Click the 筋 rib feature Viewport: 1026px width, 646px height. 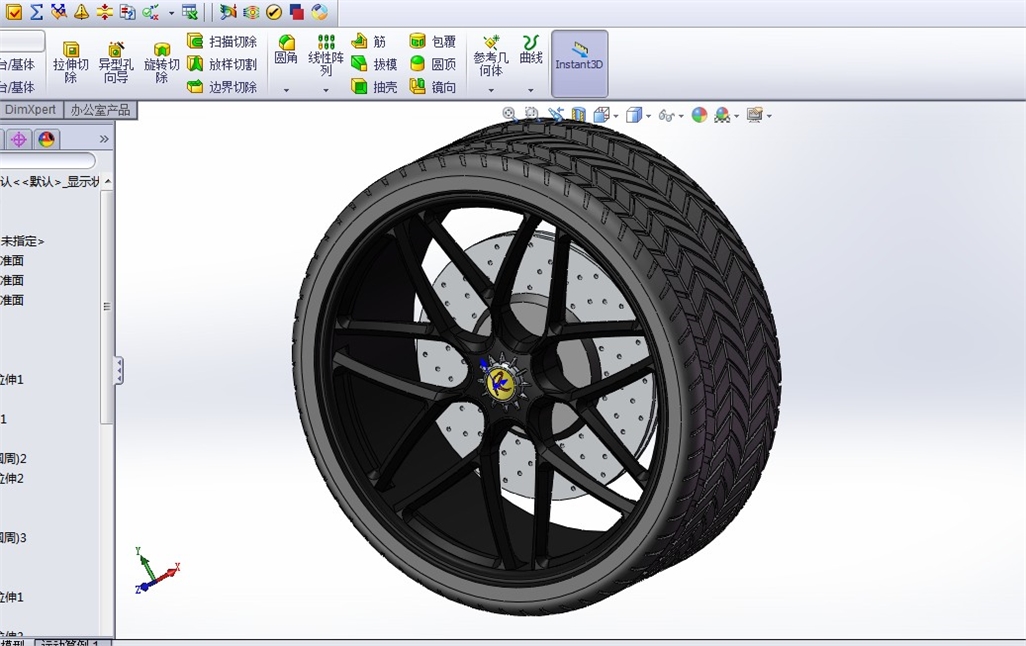click(x=369, y=41)
